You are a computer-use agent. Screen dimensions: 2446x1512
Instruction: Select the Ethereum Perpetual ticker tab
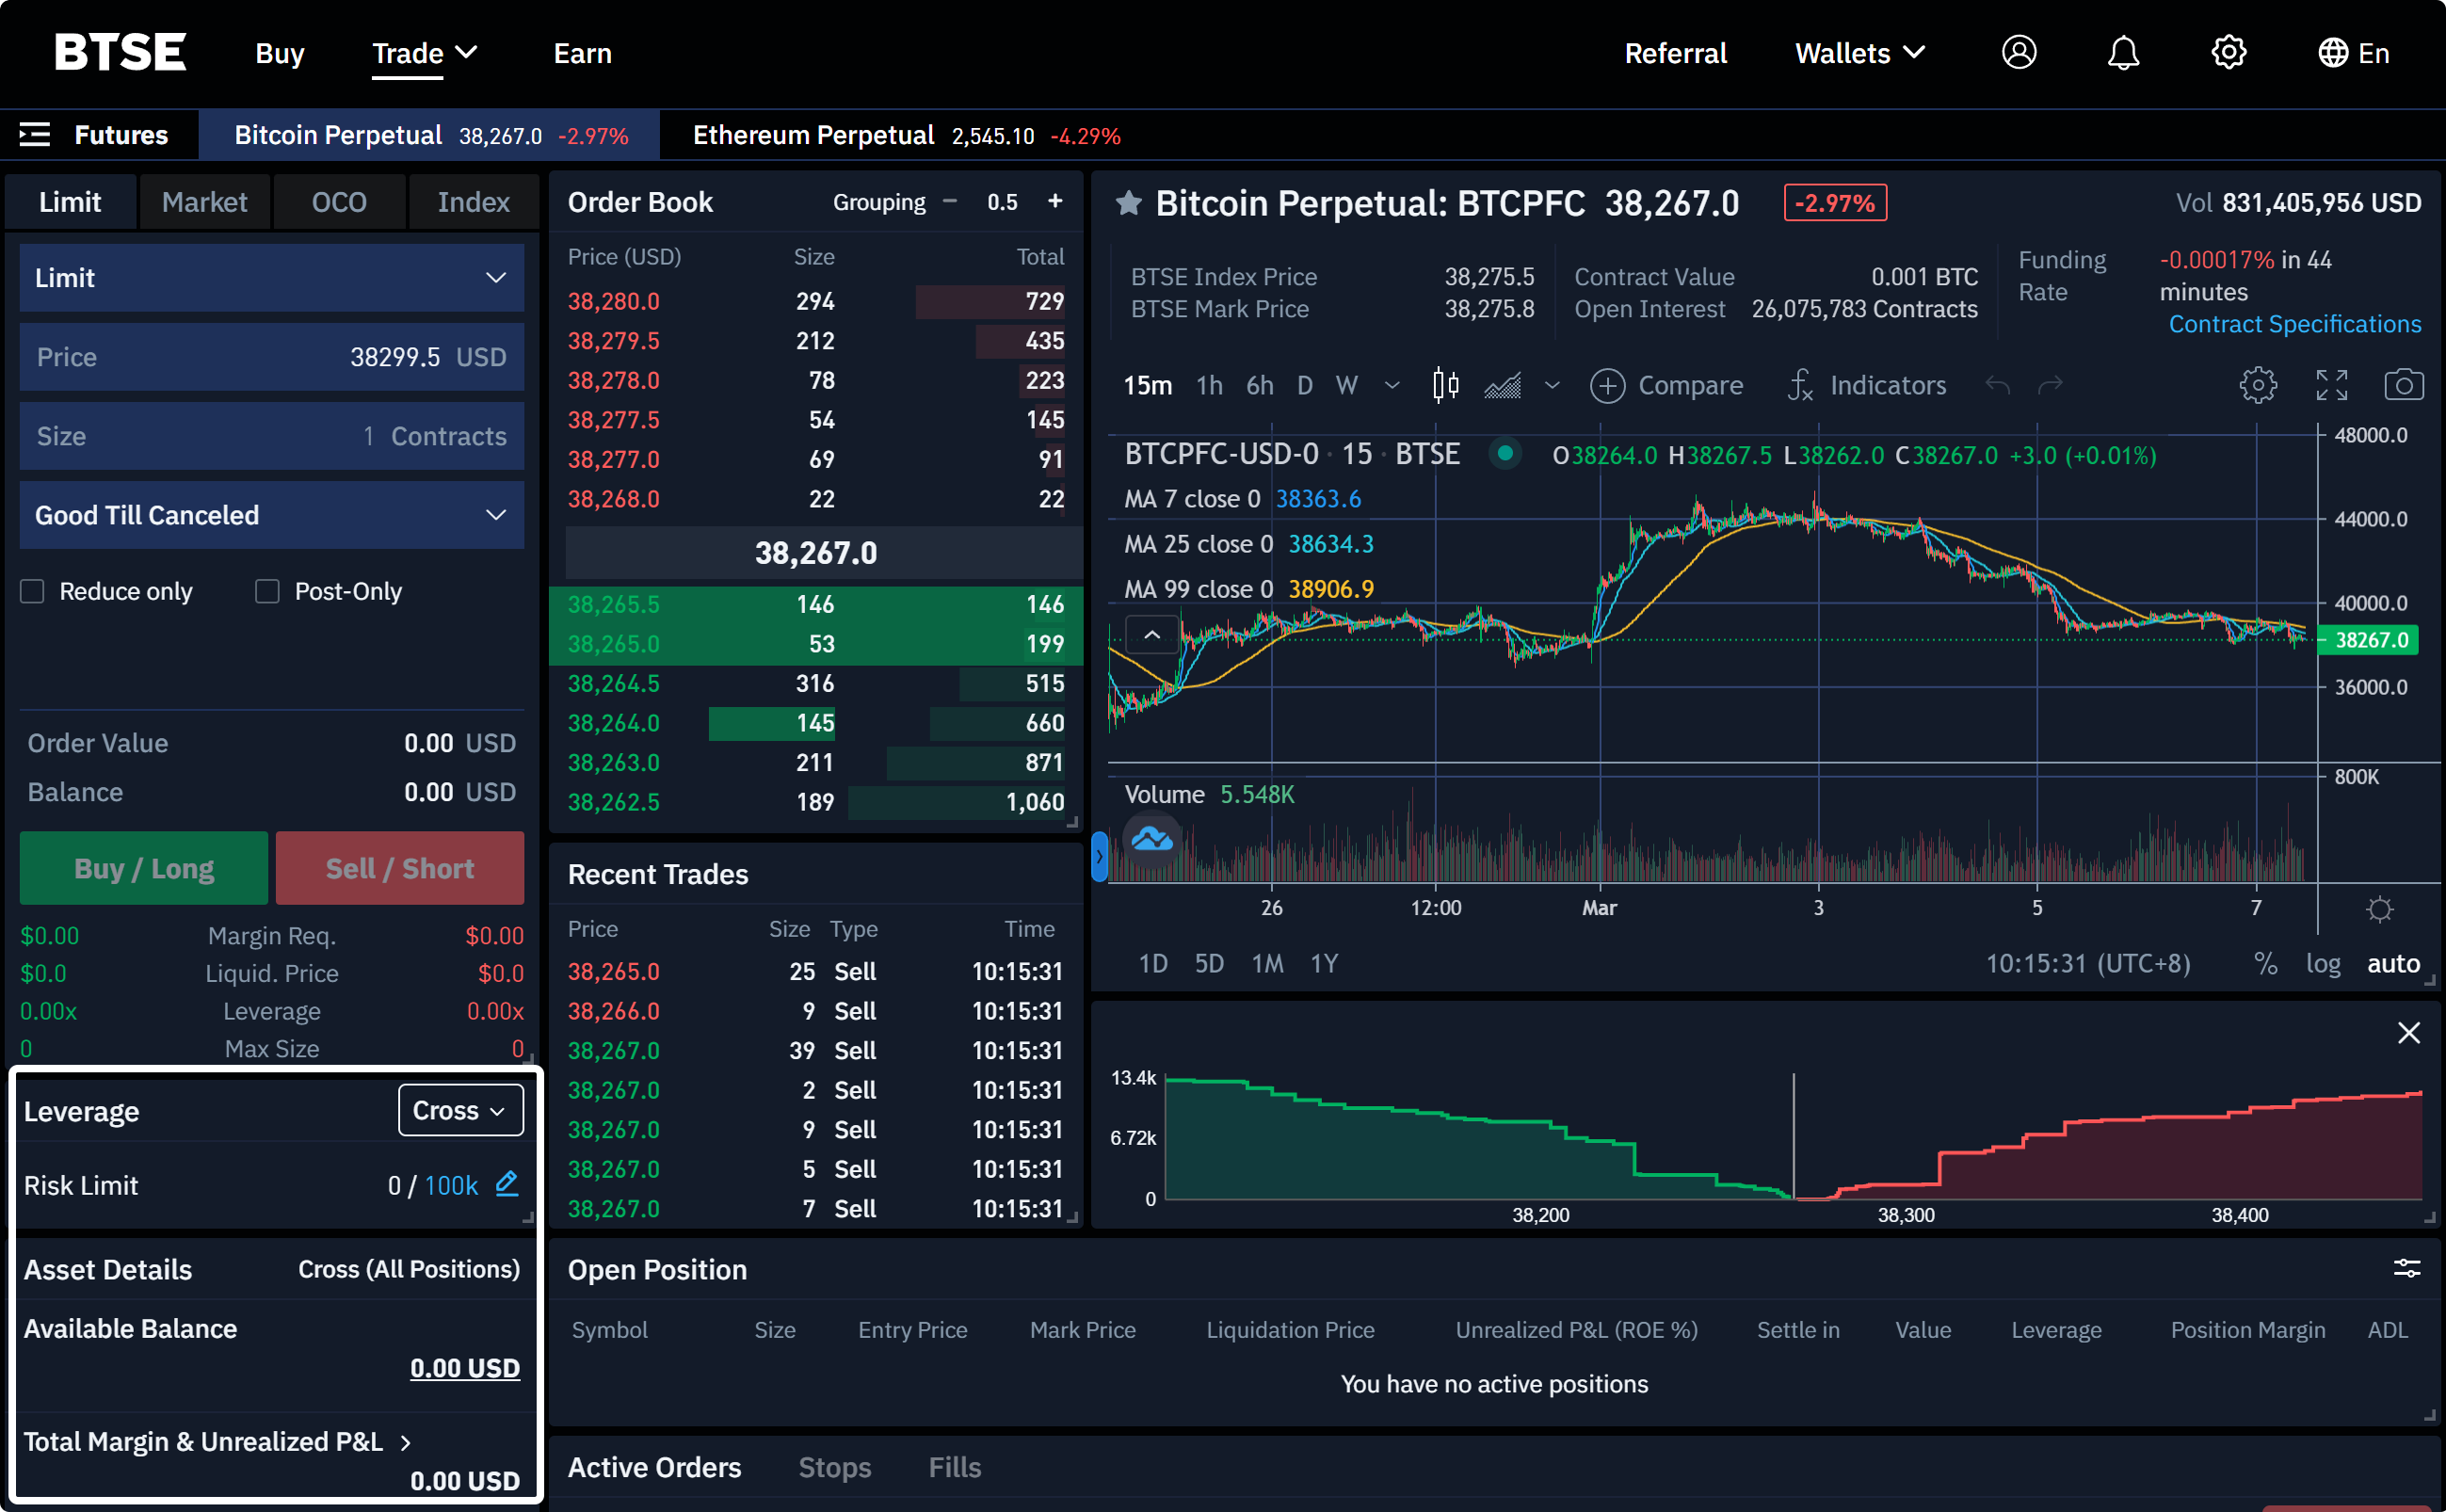906,135
